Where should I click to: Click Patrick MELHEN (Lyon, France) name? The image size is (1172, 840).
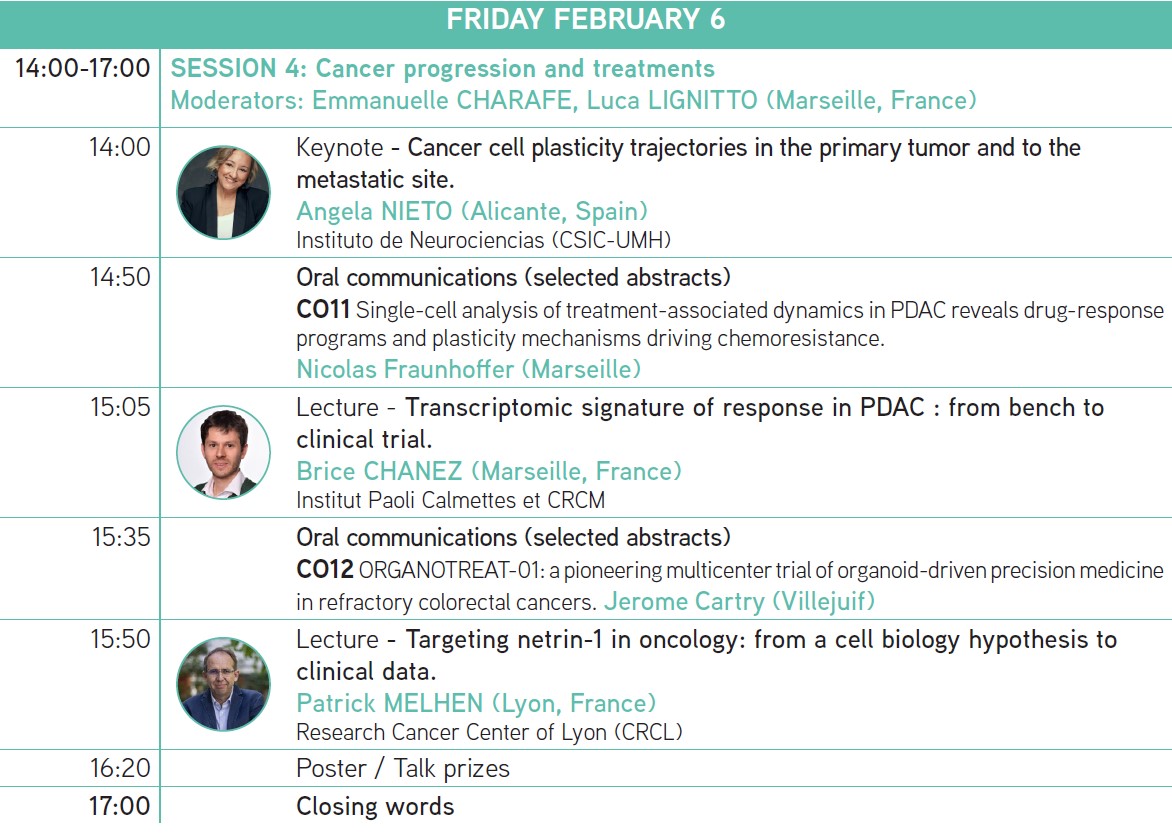476,703
